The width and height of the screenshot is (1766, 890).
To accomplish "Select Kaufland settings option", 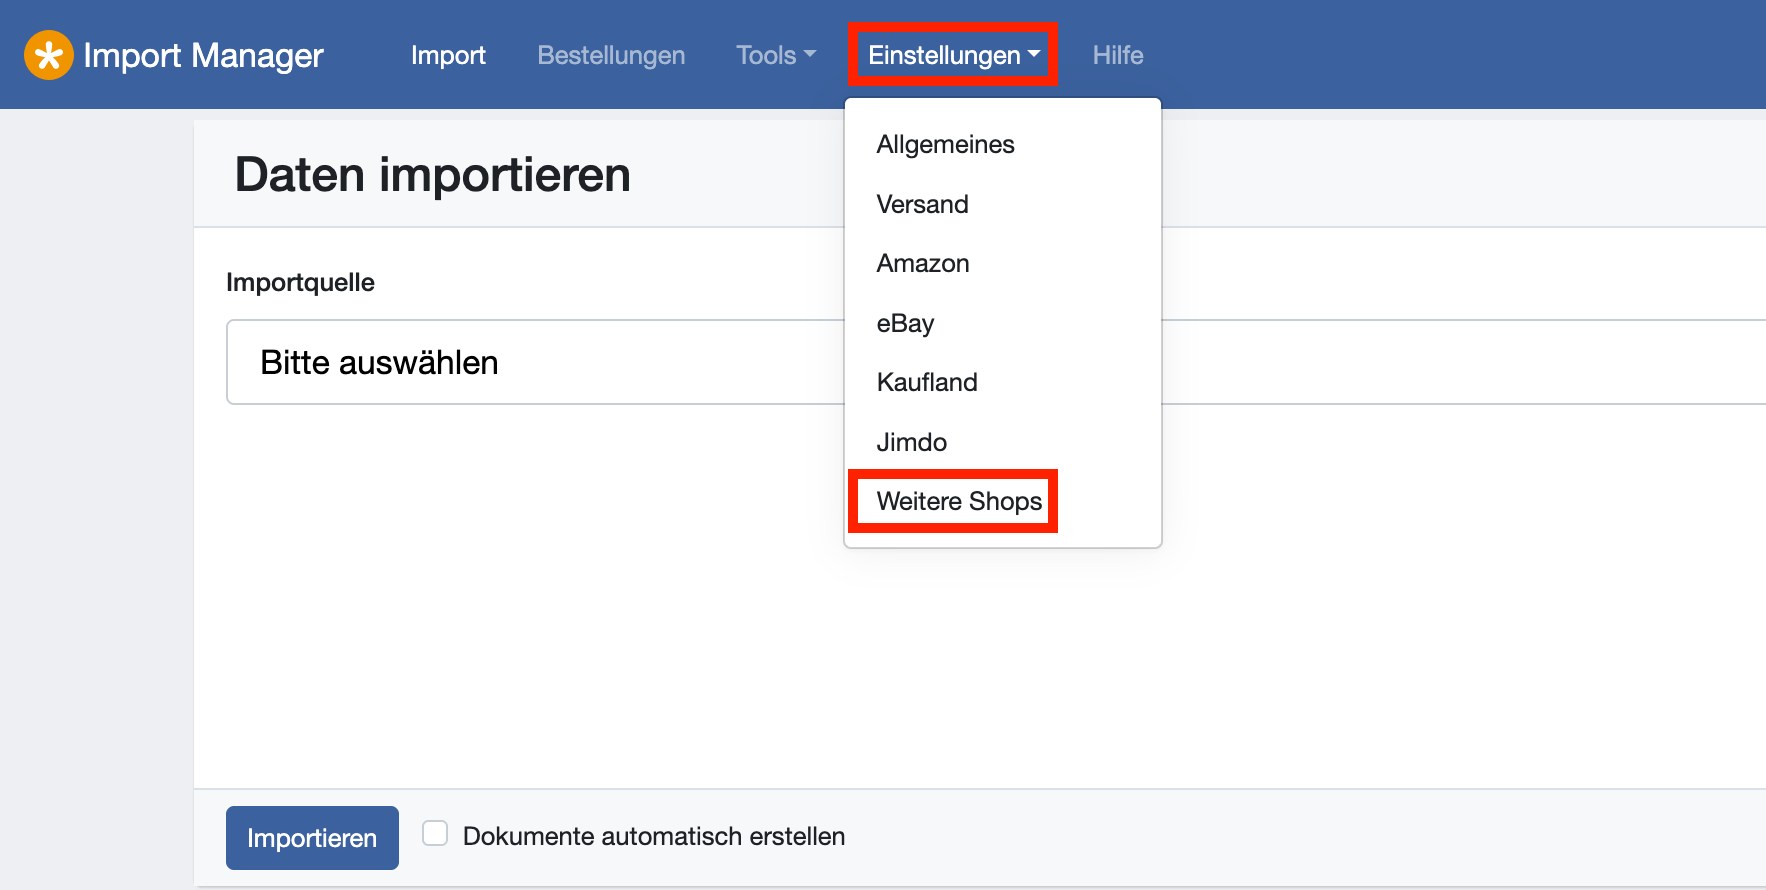I will pyautogui.click(x=927, y=382).
